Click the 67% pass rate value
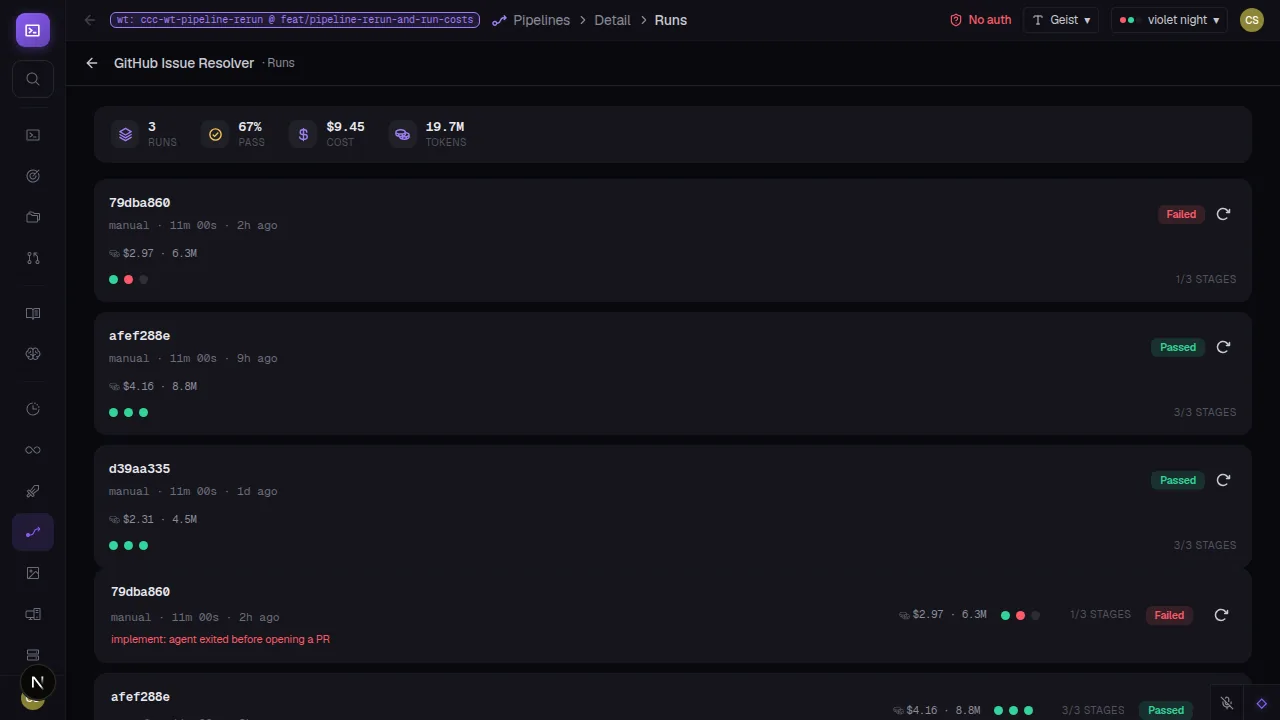 (x=250, y=127)
